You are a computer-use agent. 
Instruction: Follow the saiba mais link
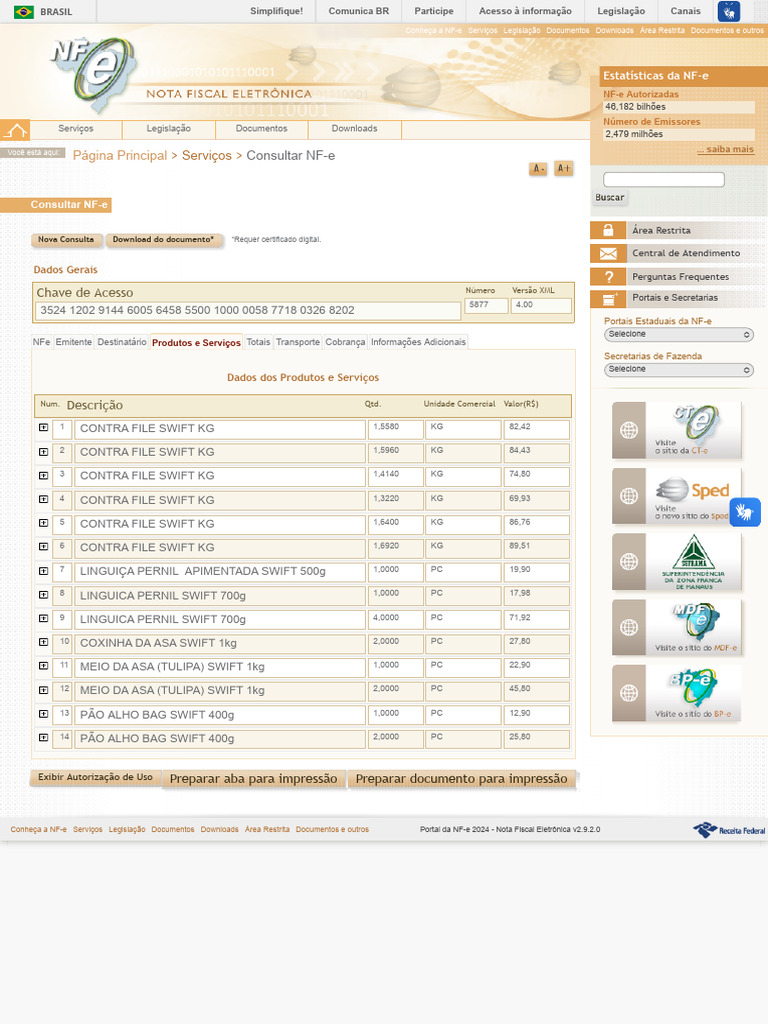pyautogui.click(x=725, y=149)
